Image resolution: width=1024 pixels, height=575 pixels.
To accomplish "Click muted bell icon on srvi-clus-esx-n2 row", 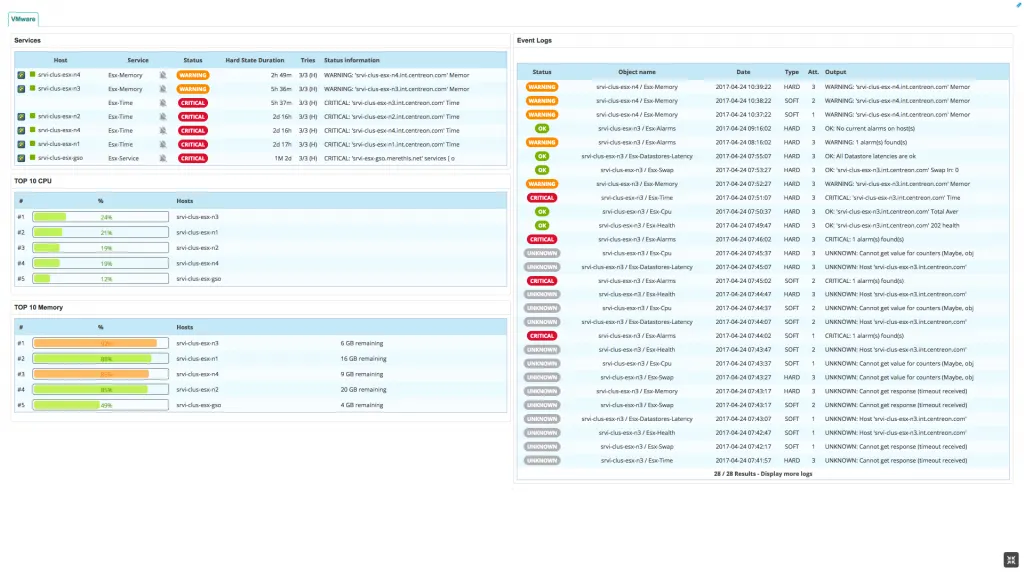I will click(x=163, y=116).
